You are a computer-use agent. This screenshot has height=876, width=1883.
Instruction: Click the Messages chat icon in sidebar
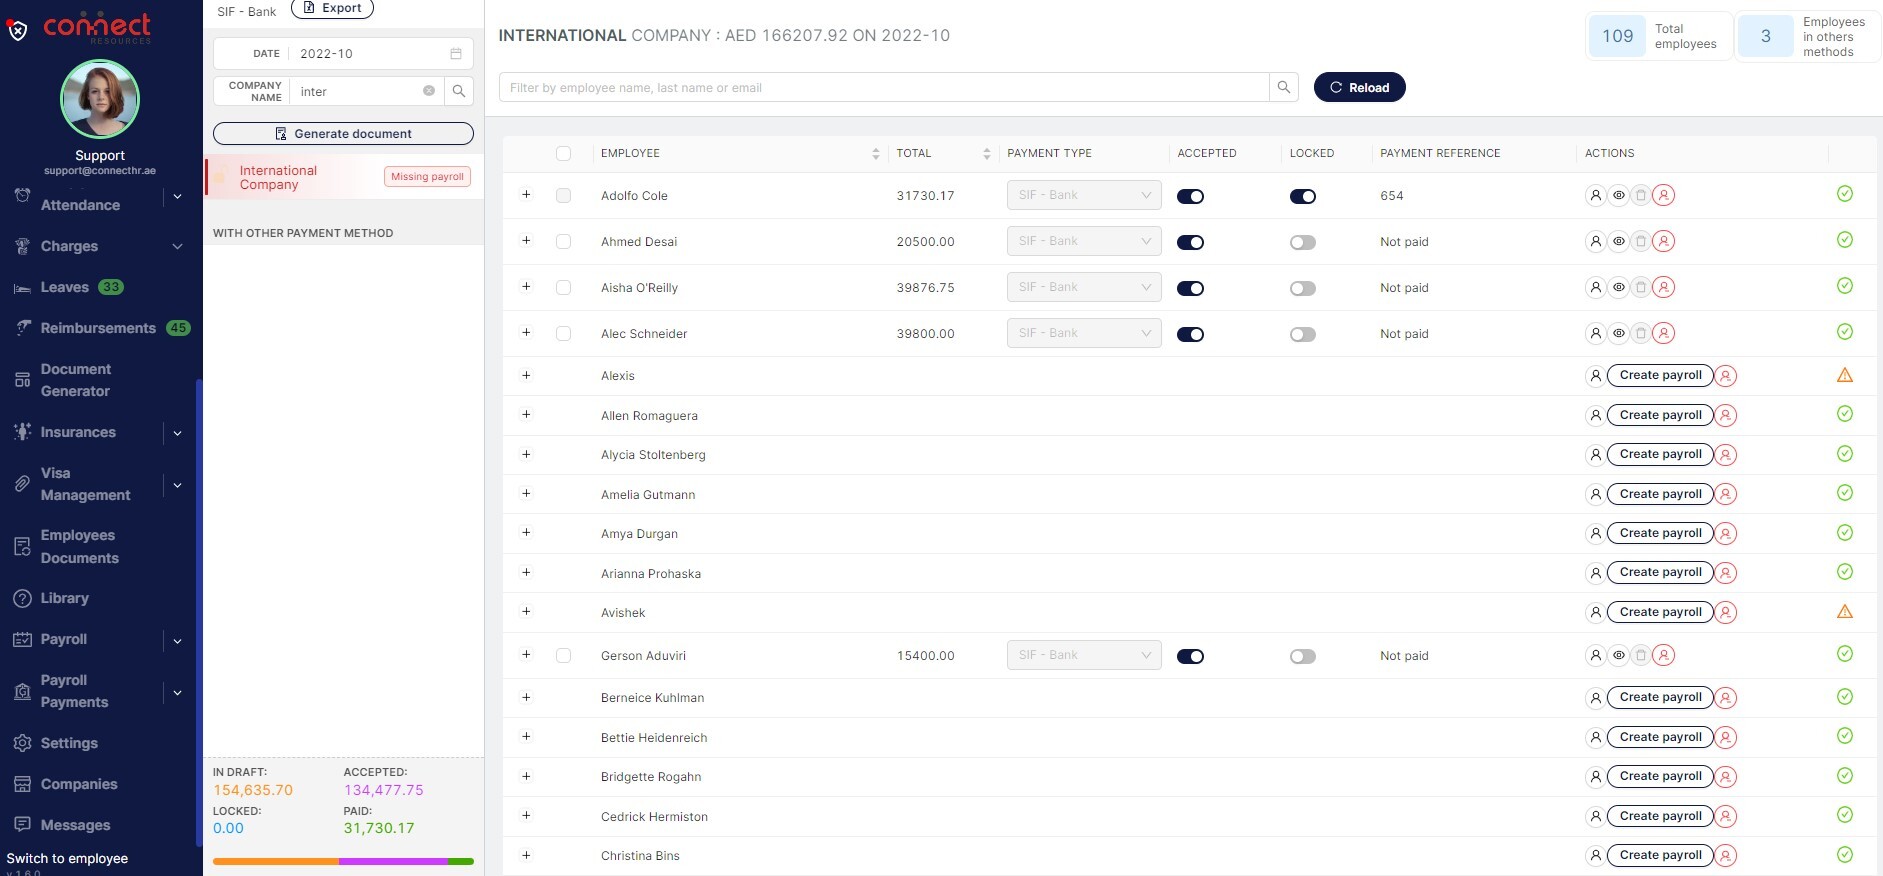(22, 825)
